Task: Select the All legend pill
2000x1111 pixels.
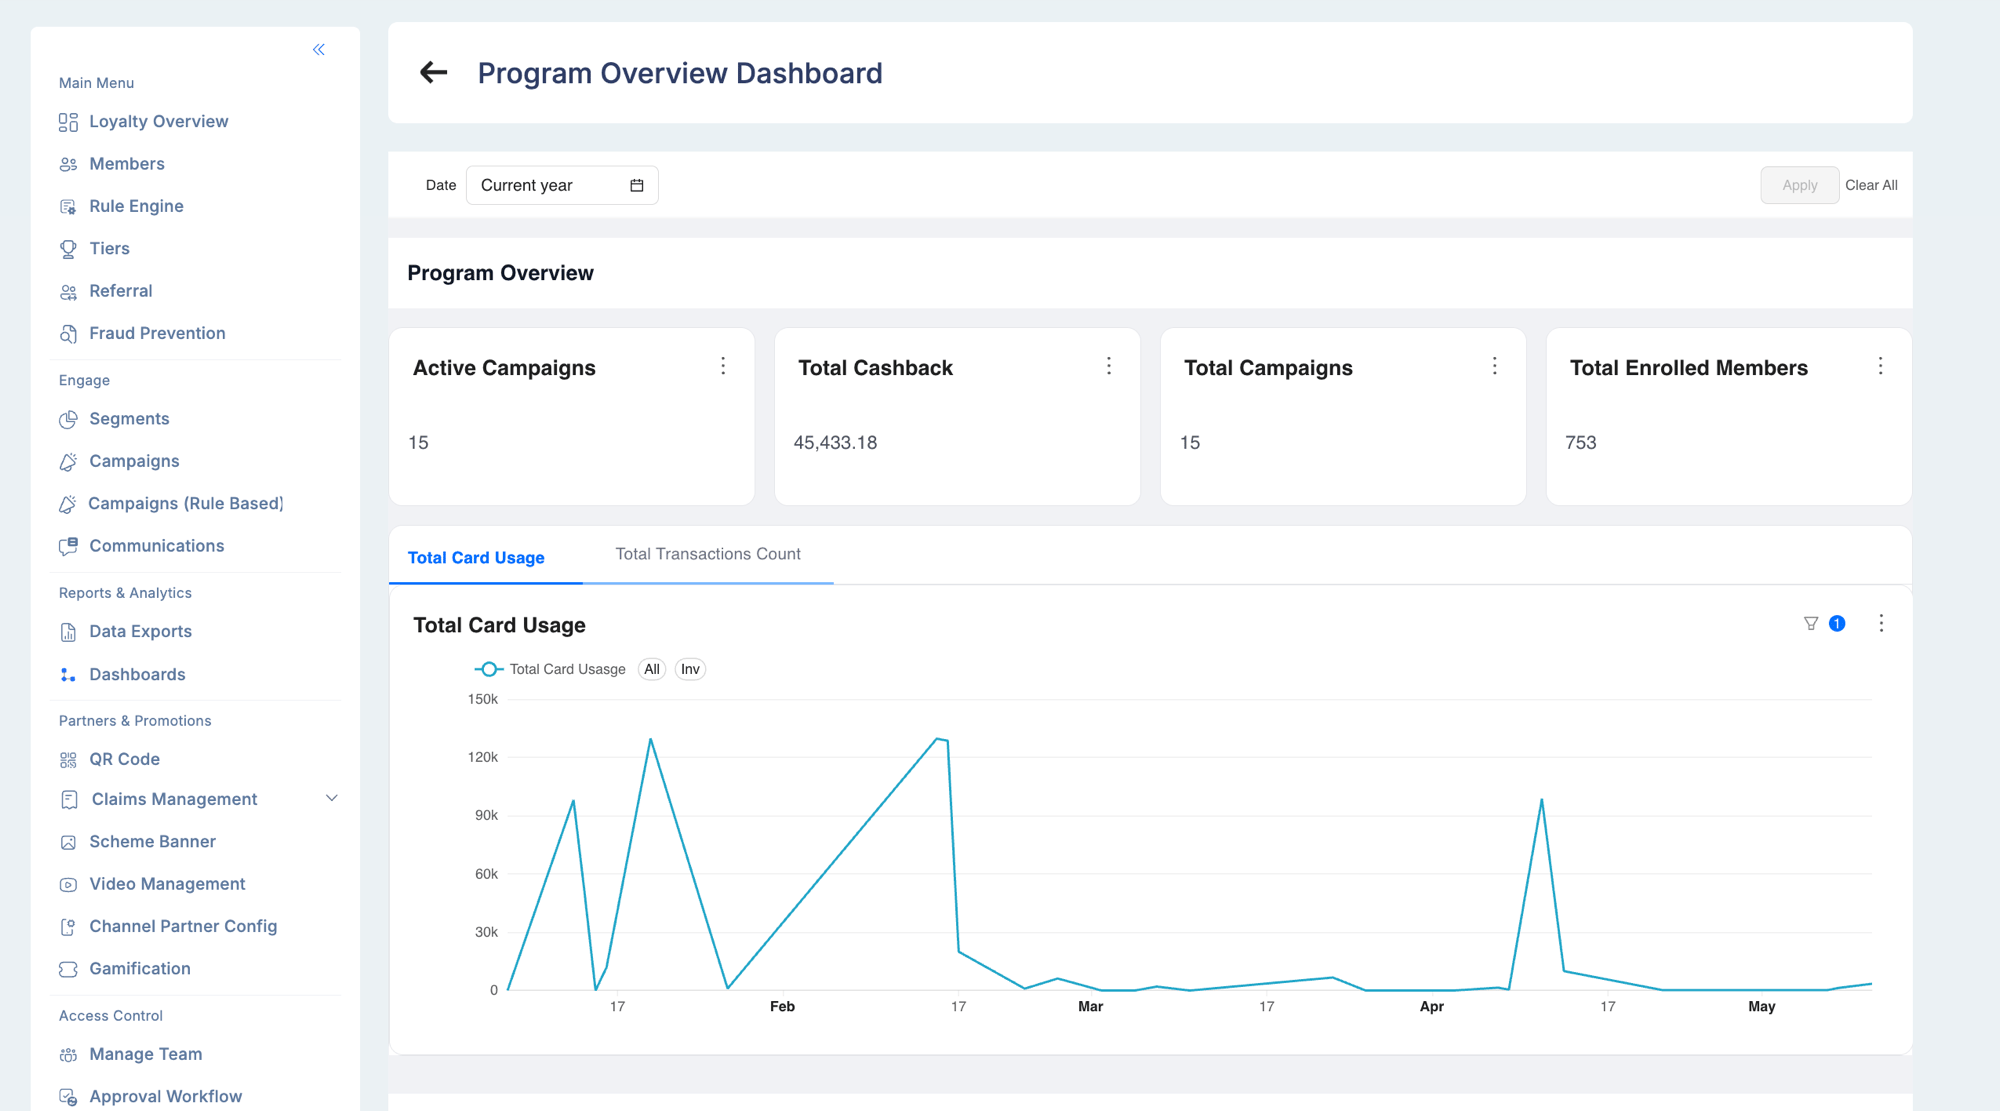Action: tap(652, 669)
